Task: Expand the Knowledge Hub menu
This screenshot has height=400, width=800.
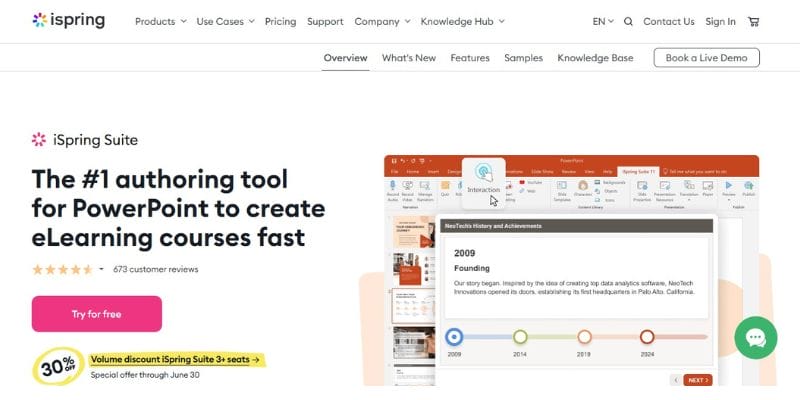Action: pos(462,21)
